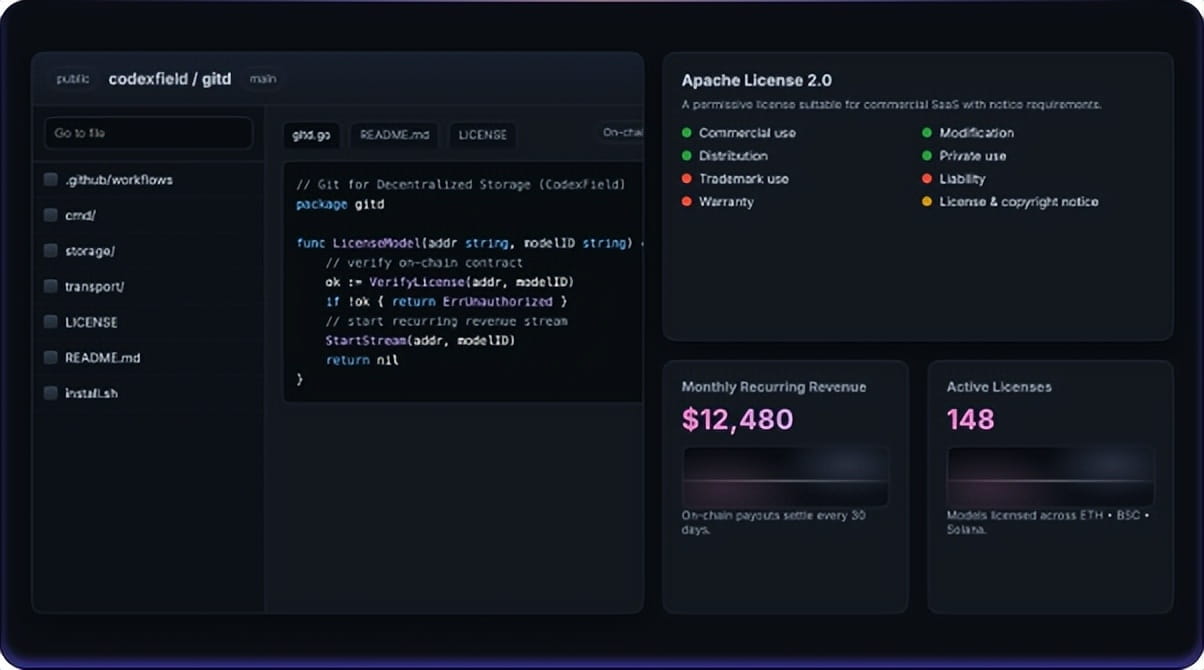
Task: Click the green dot beside Private use
Action: pos(927,156)
